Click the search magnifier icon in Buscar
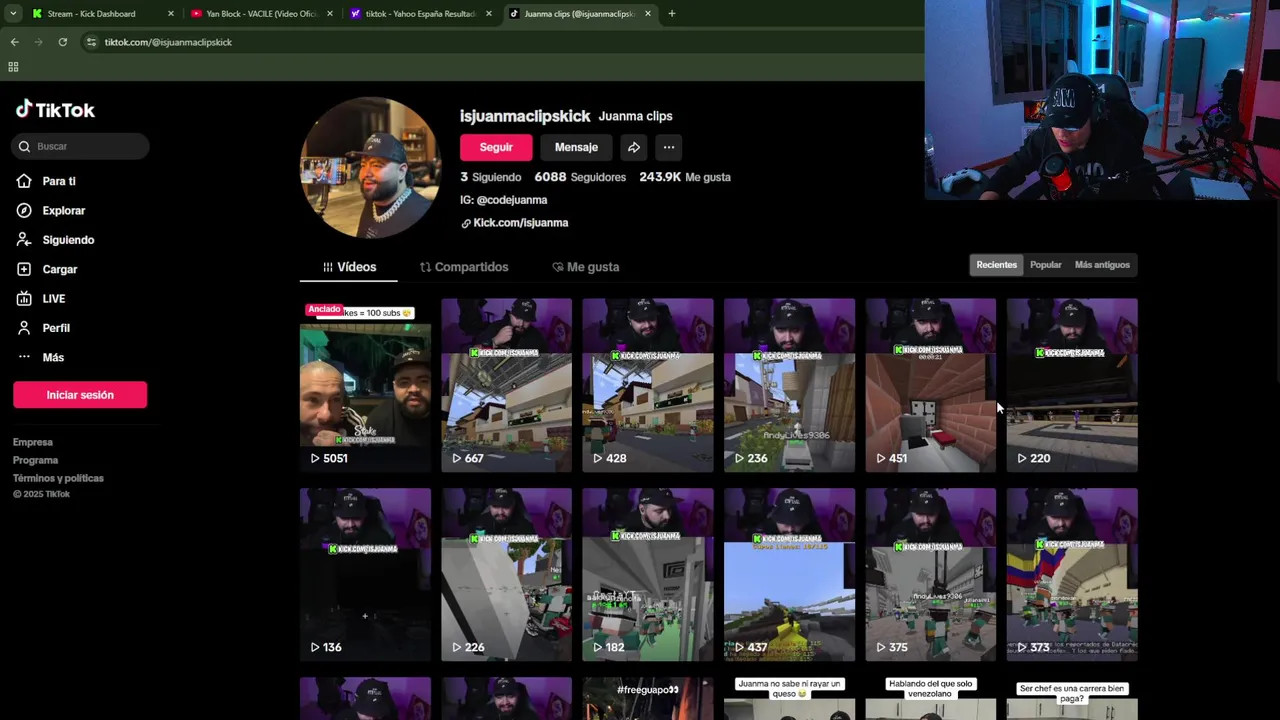 pos(24,146)
